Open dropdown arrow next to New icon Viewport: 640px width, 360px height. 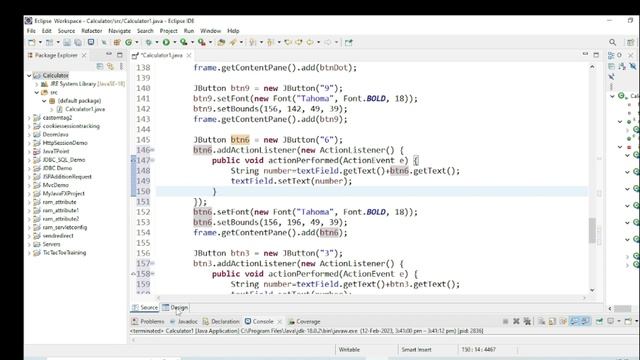click(40, 42)
